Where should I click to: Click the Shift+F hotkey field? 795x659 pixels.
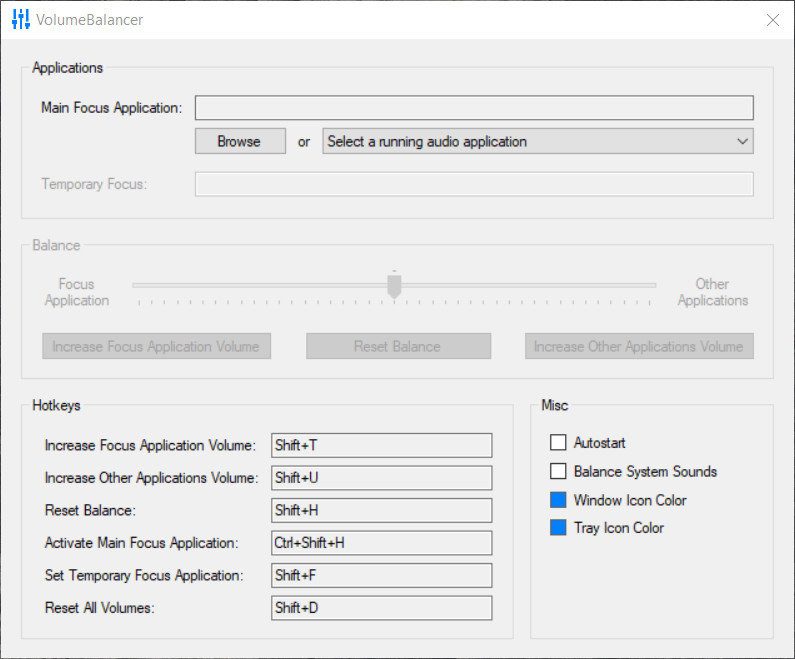(382, 575)
